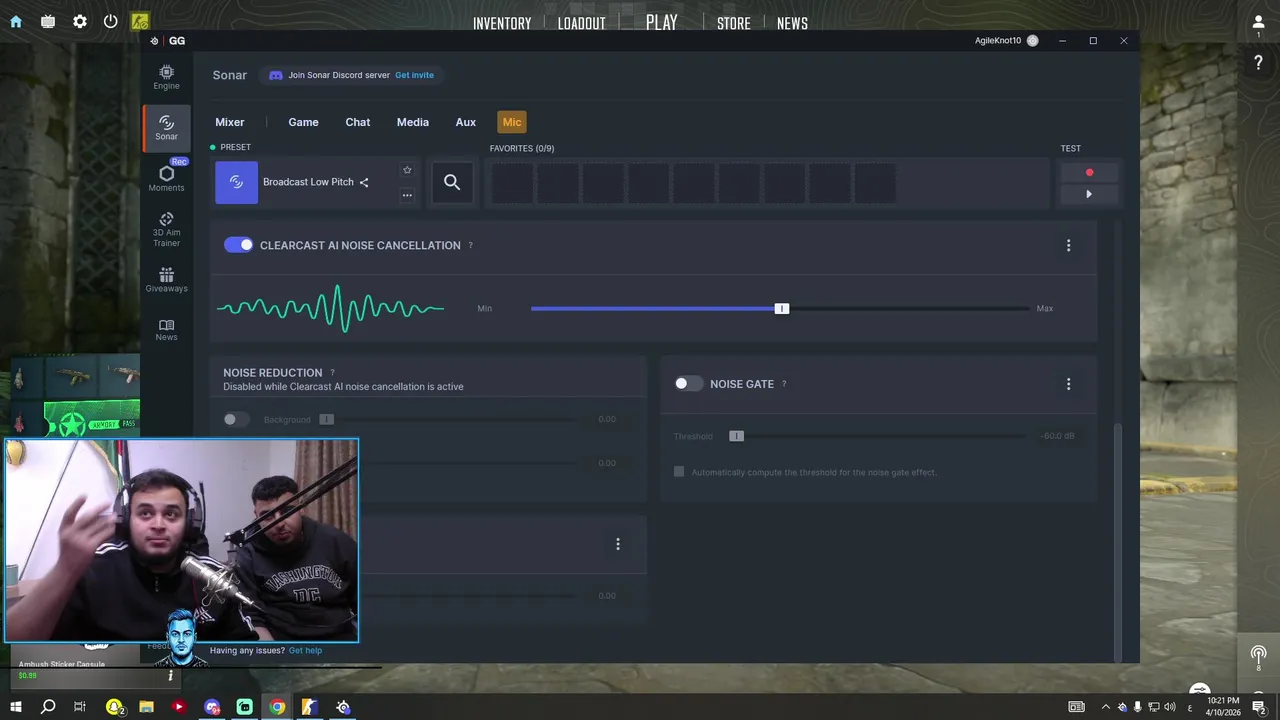The height and width of the screenshot is (720, 1280).
Task: Open CS2 Loadout menu
Action: click(581, 23)
